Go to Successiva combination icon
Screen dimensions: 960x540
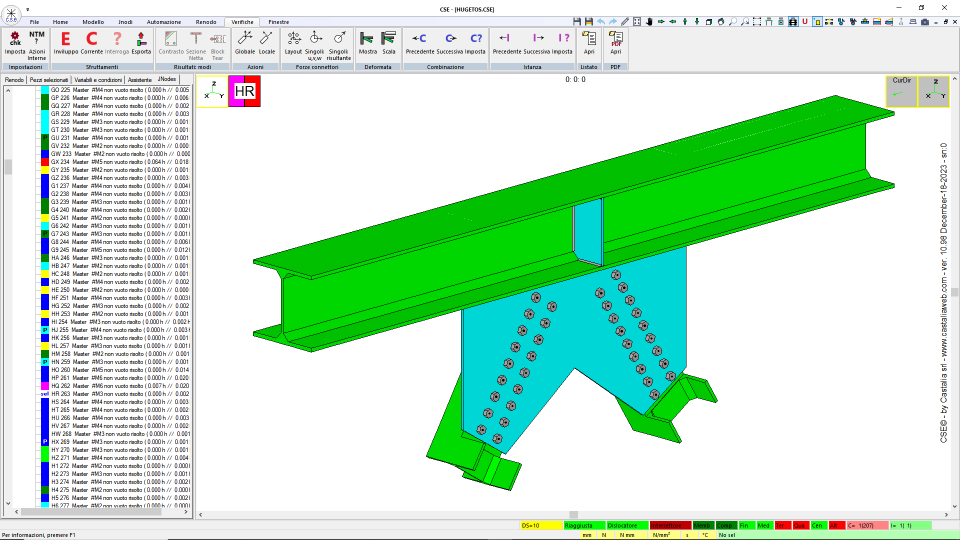(x=450, y=43)
